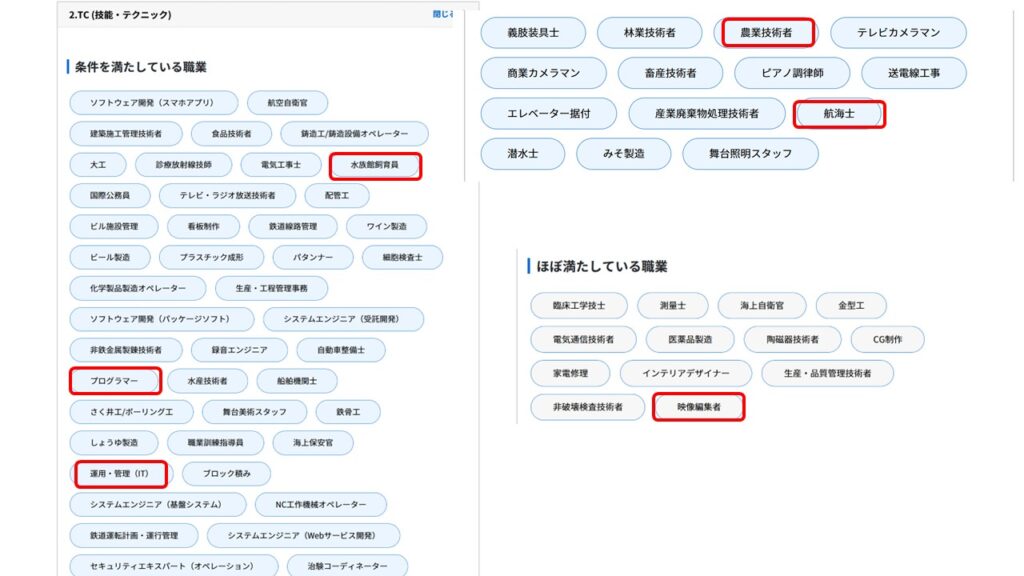Image resolution: width=1024 pixels, height=576 pixels.
Task: Choose the テレビカメラマン occupation tag
Action: [898, 33]
